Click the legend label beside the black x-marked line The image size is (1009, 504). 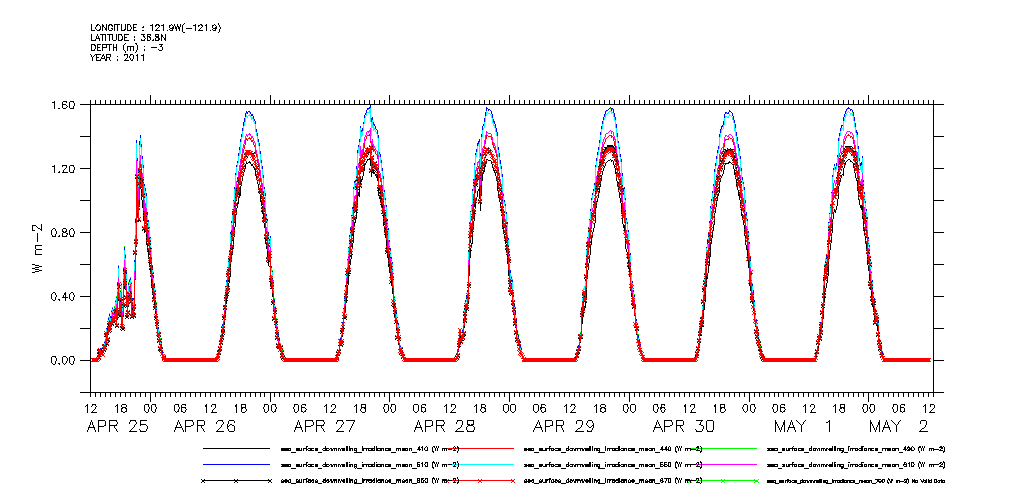click(370, 481)
